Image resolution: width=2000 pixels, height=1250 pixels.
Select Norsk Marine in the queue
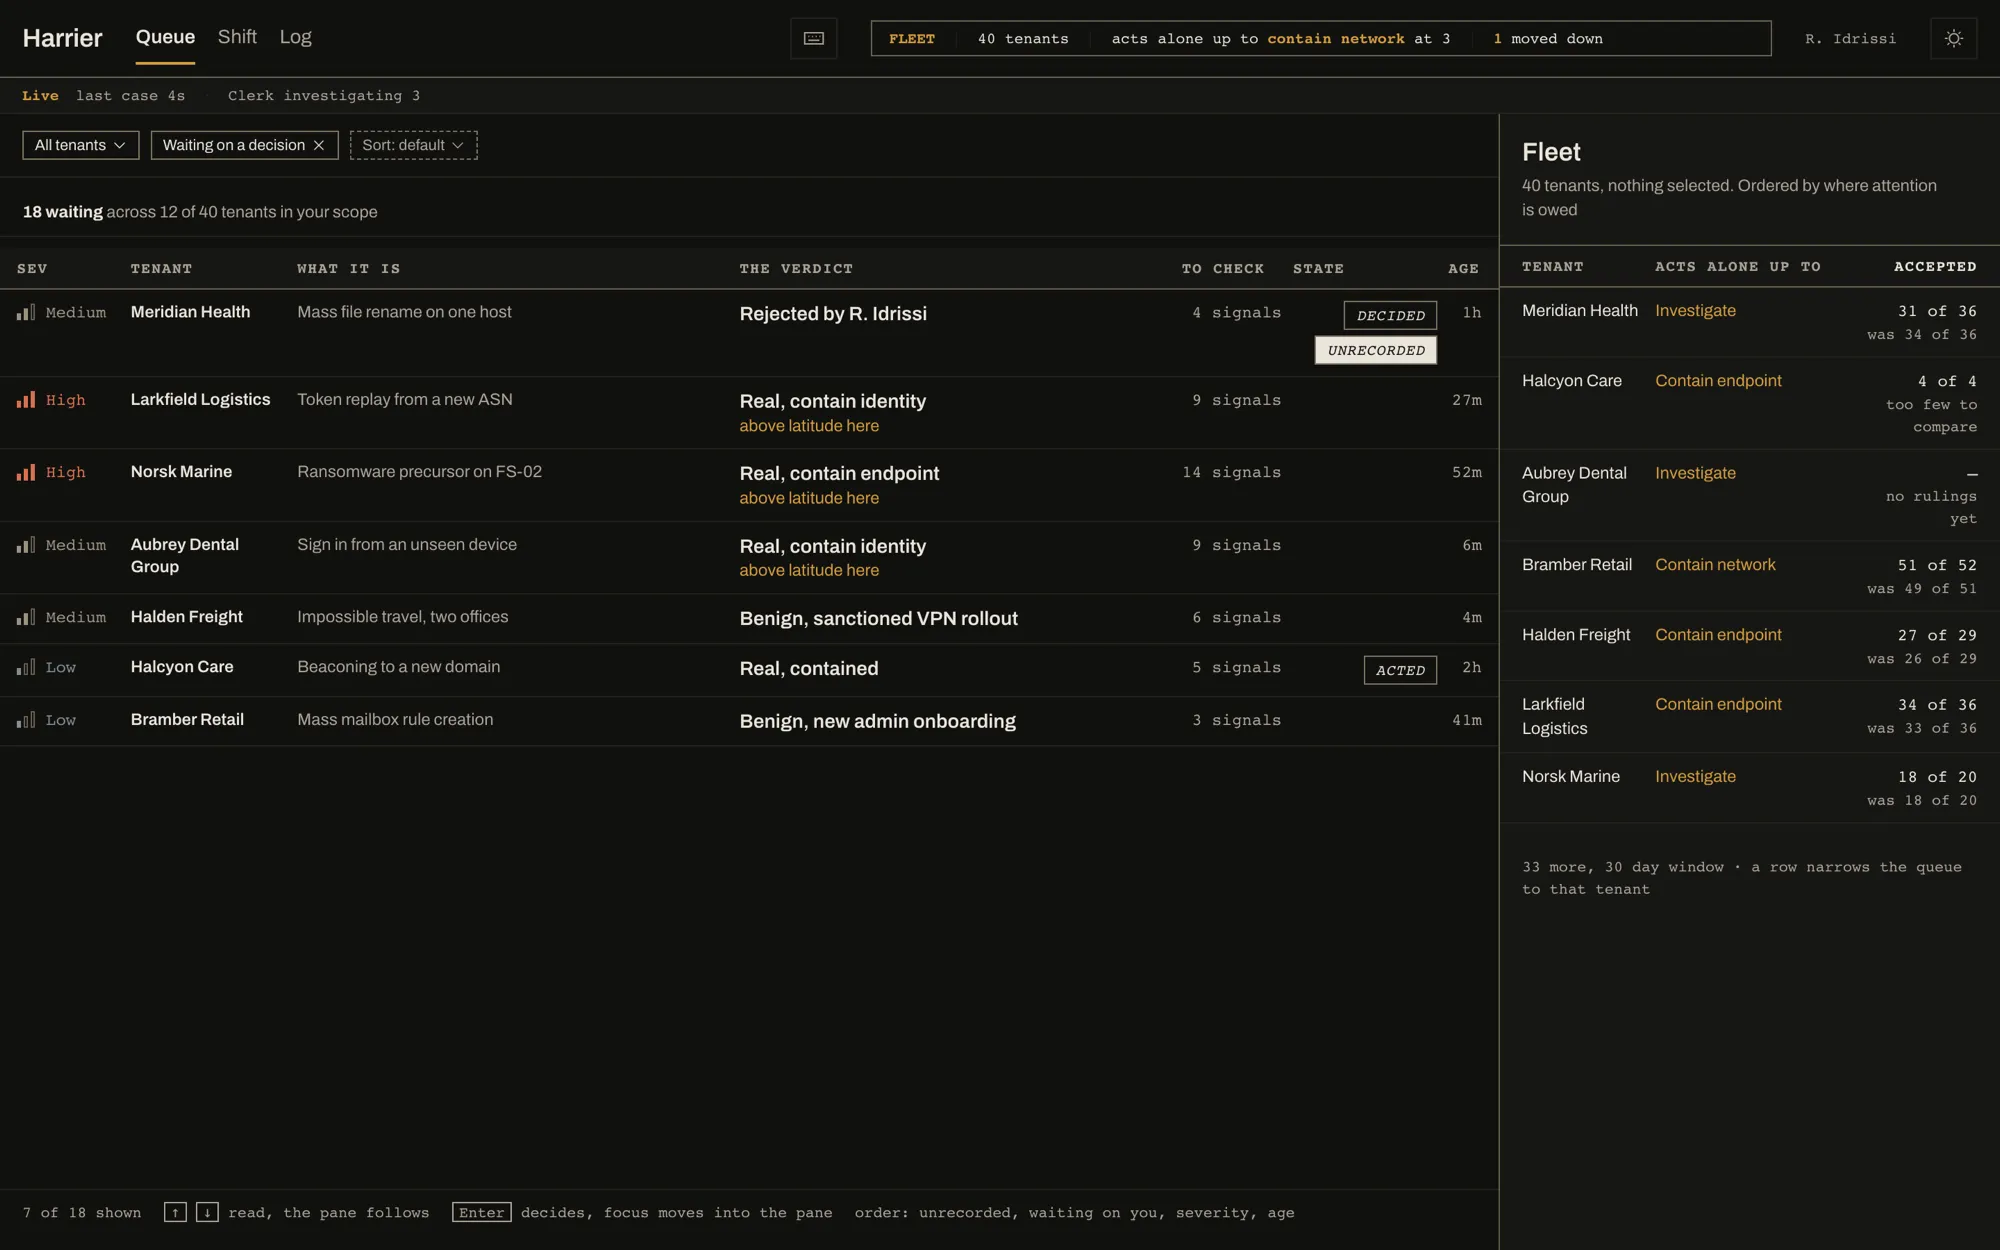[749, 485]
